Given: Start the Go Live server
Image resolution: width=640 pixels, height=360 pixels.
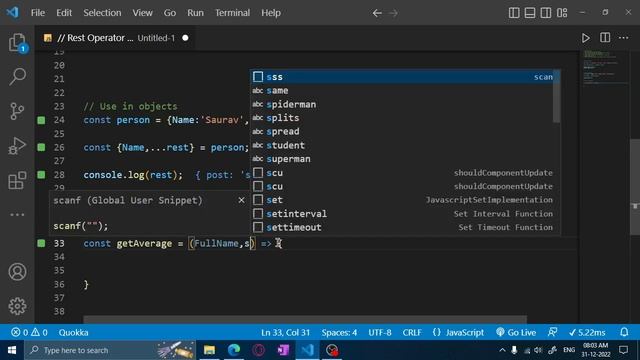Looking at the screenshot, I should click(x=516, y=332).
